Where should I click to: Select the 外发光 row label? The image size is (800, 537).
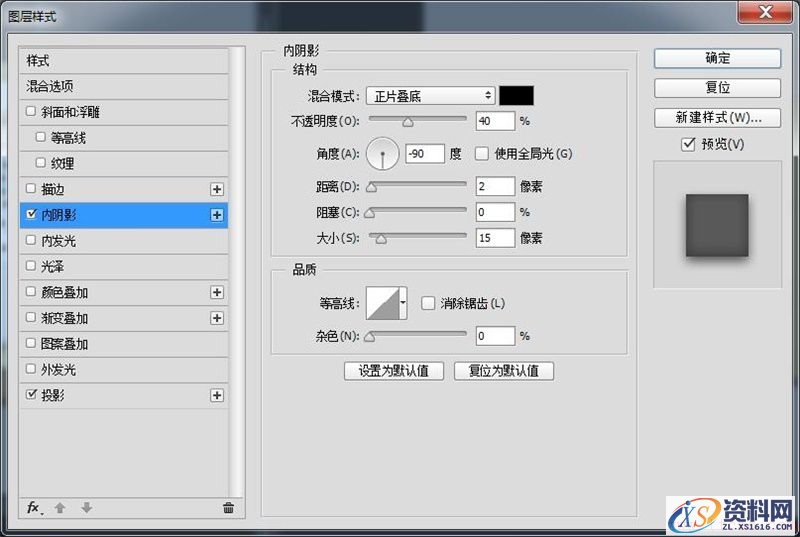pos(59,369)
